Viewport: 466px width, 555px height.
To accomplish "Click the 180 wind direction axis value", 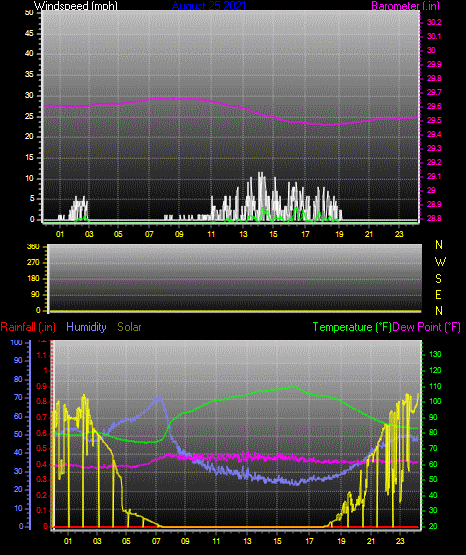I will point(33,279).
